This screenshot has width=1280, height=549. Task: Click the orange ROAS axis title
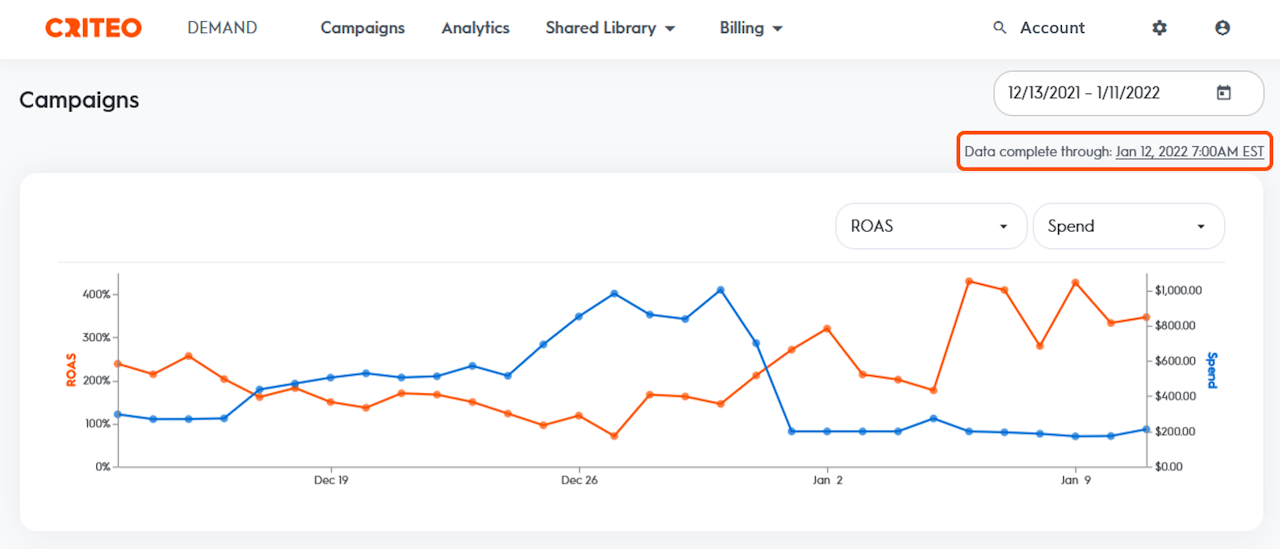72,371
